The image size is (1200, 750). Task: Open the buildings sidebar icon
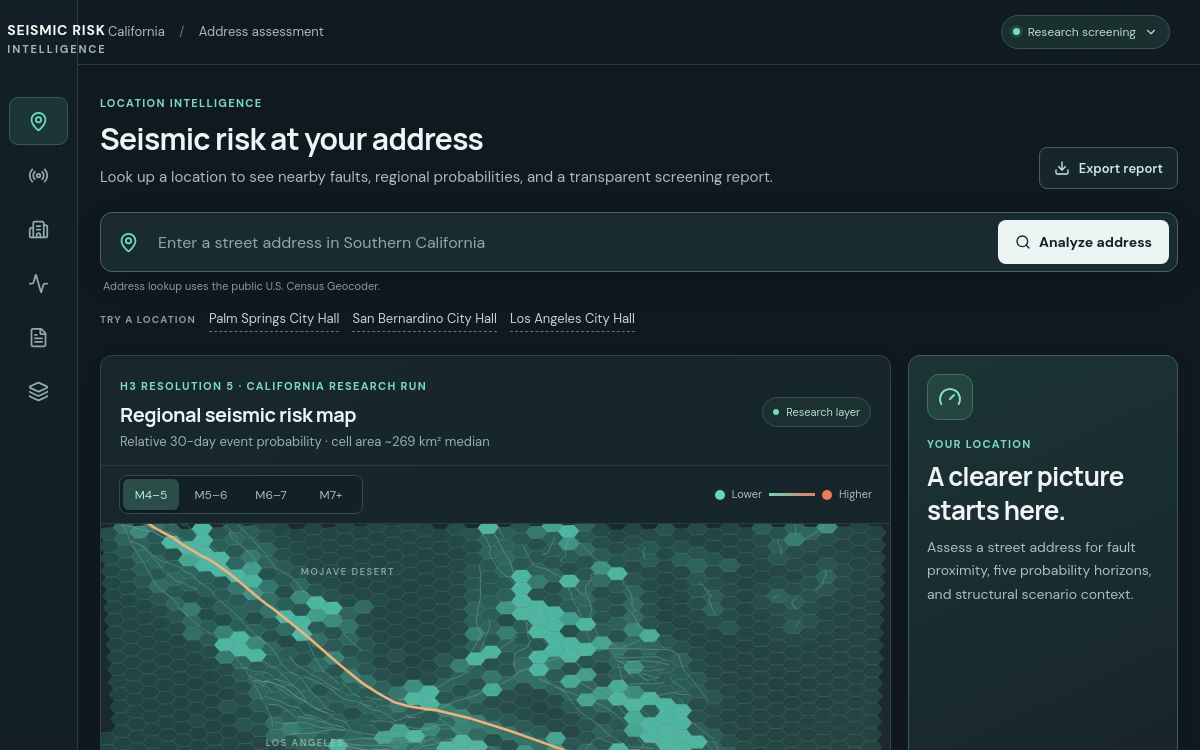click(38, 230)
